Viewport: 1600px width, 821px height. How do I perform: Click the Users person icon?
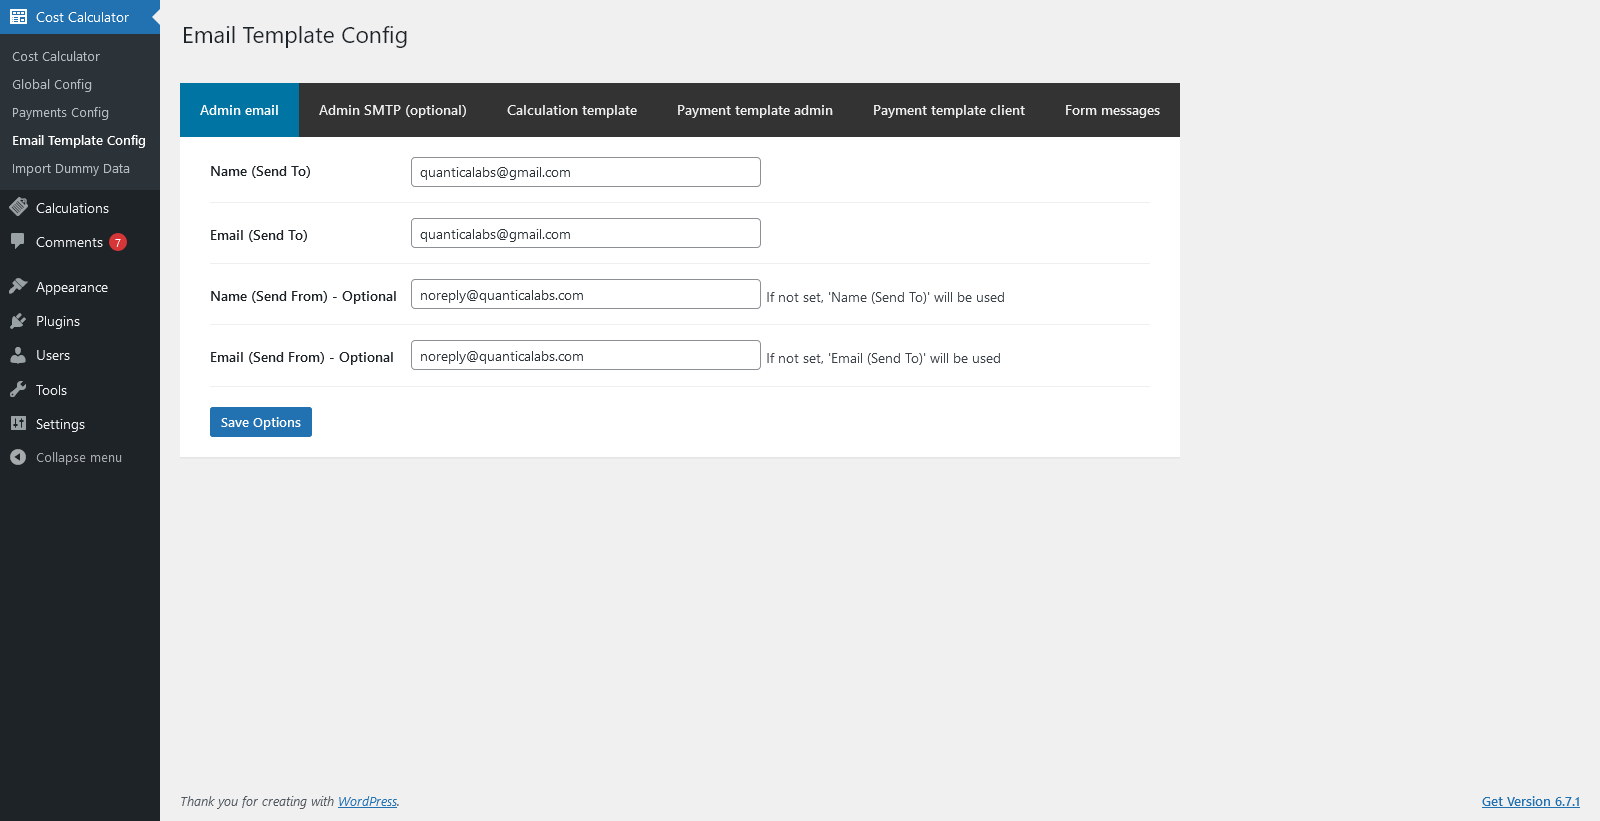pyautogui.click(x=18, y=355)
